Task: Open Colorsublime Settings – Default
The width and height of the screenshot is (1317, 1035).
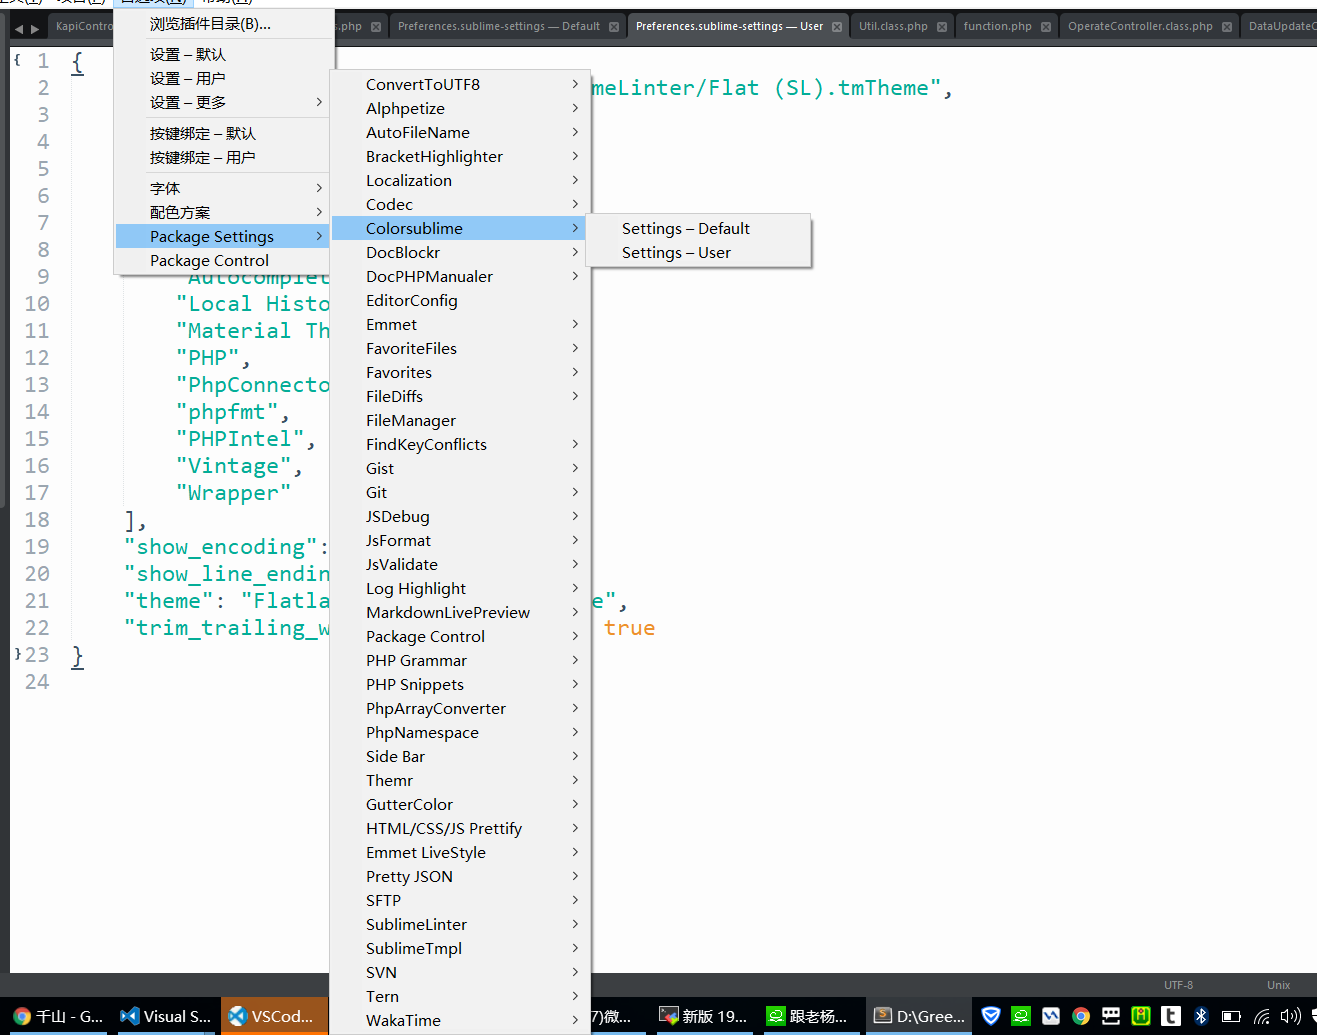Action: 698,228
